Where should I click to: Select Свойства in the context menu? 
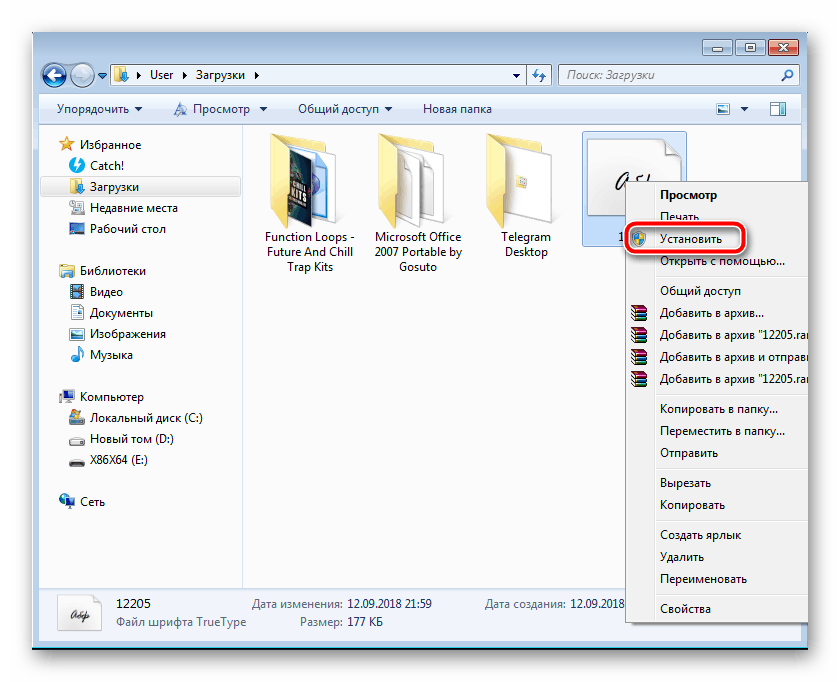(685, 609)
